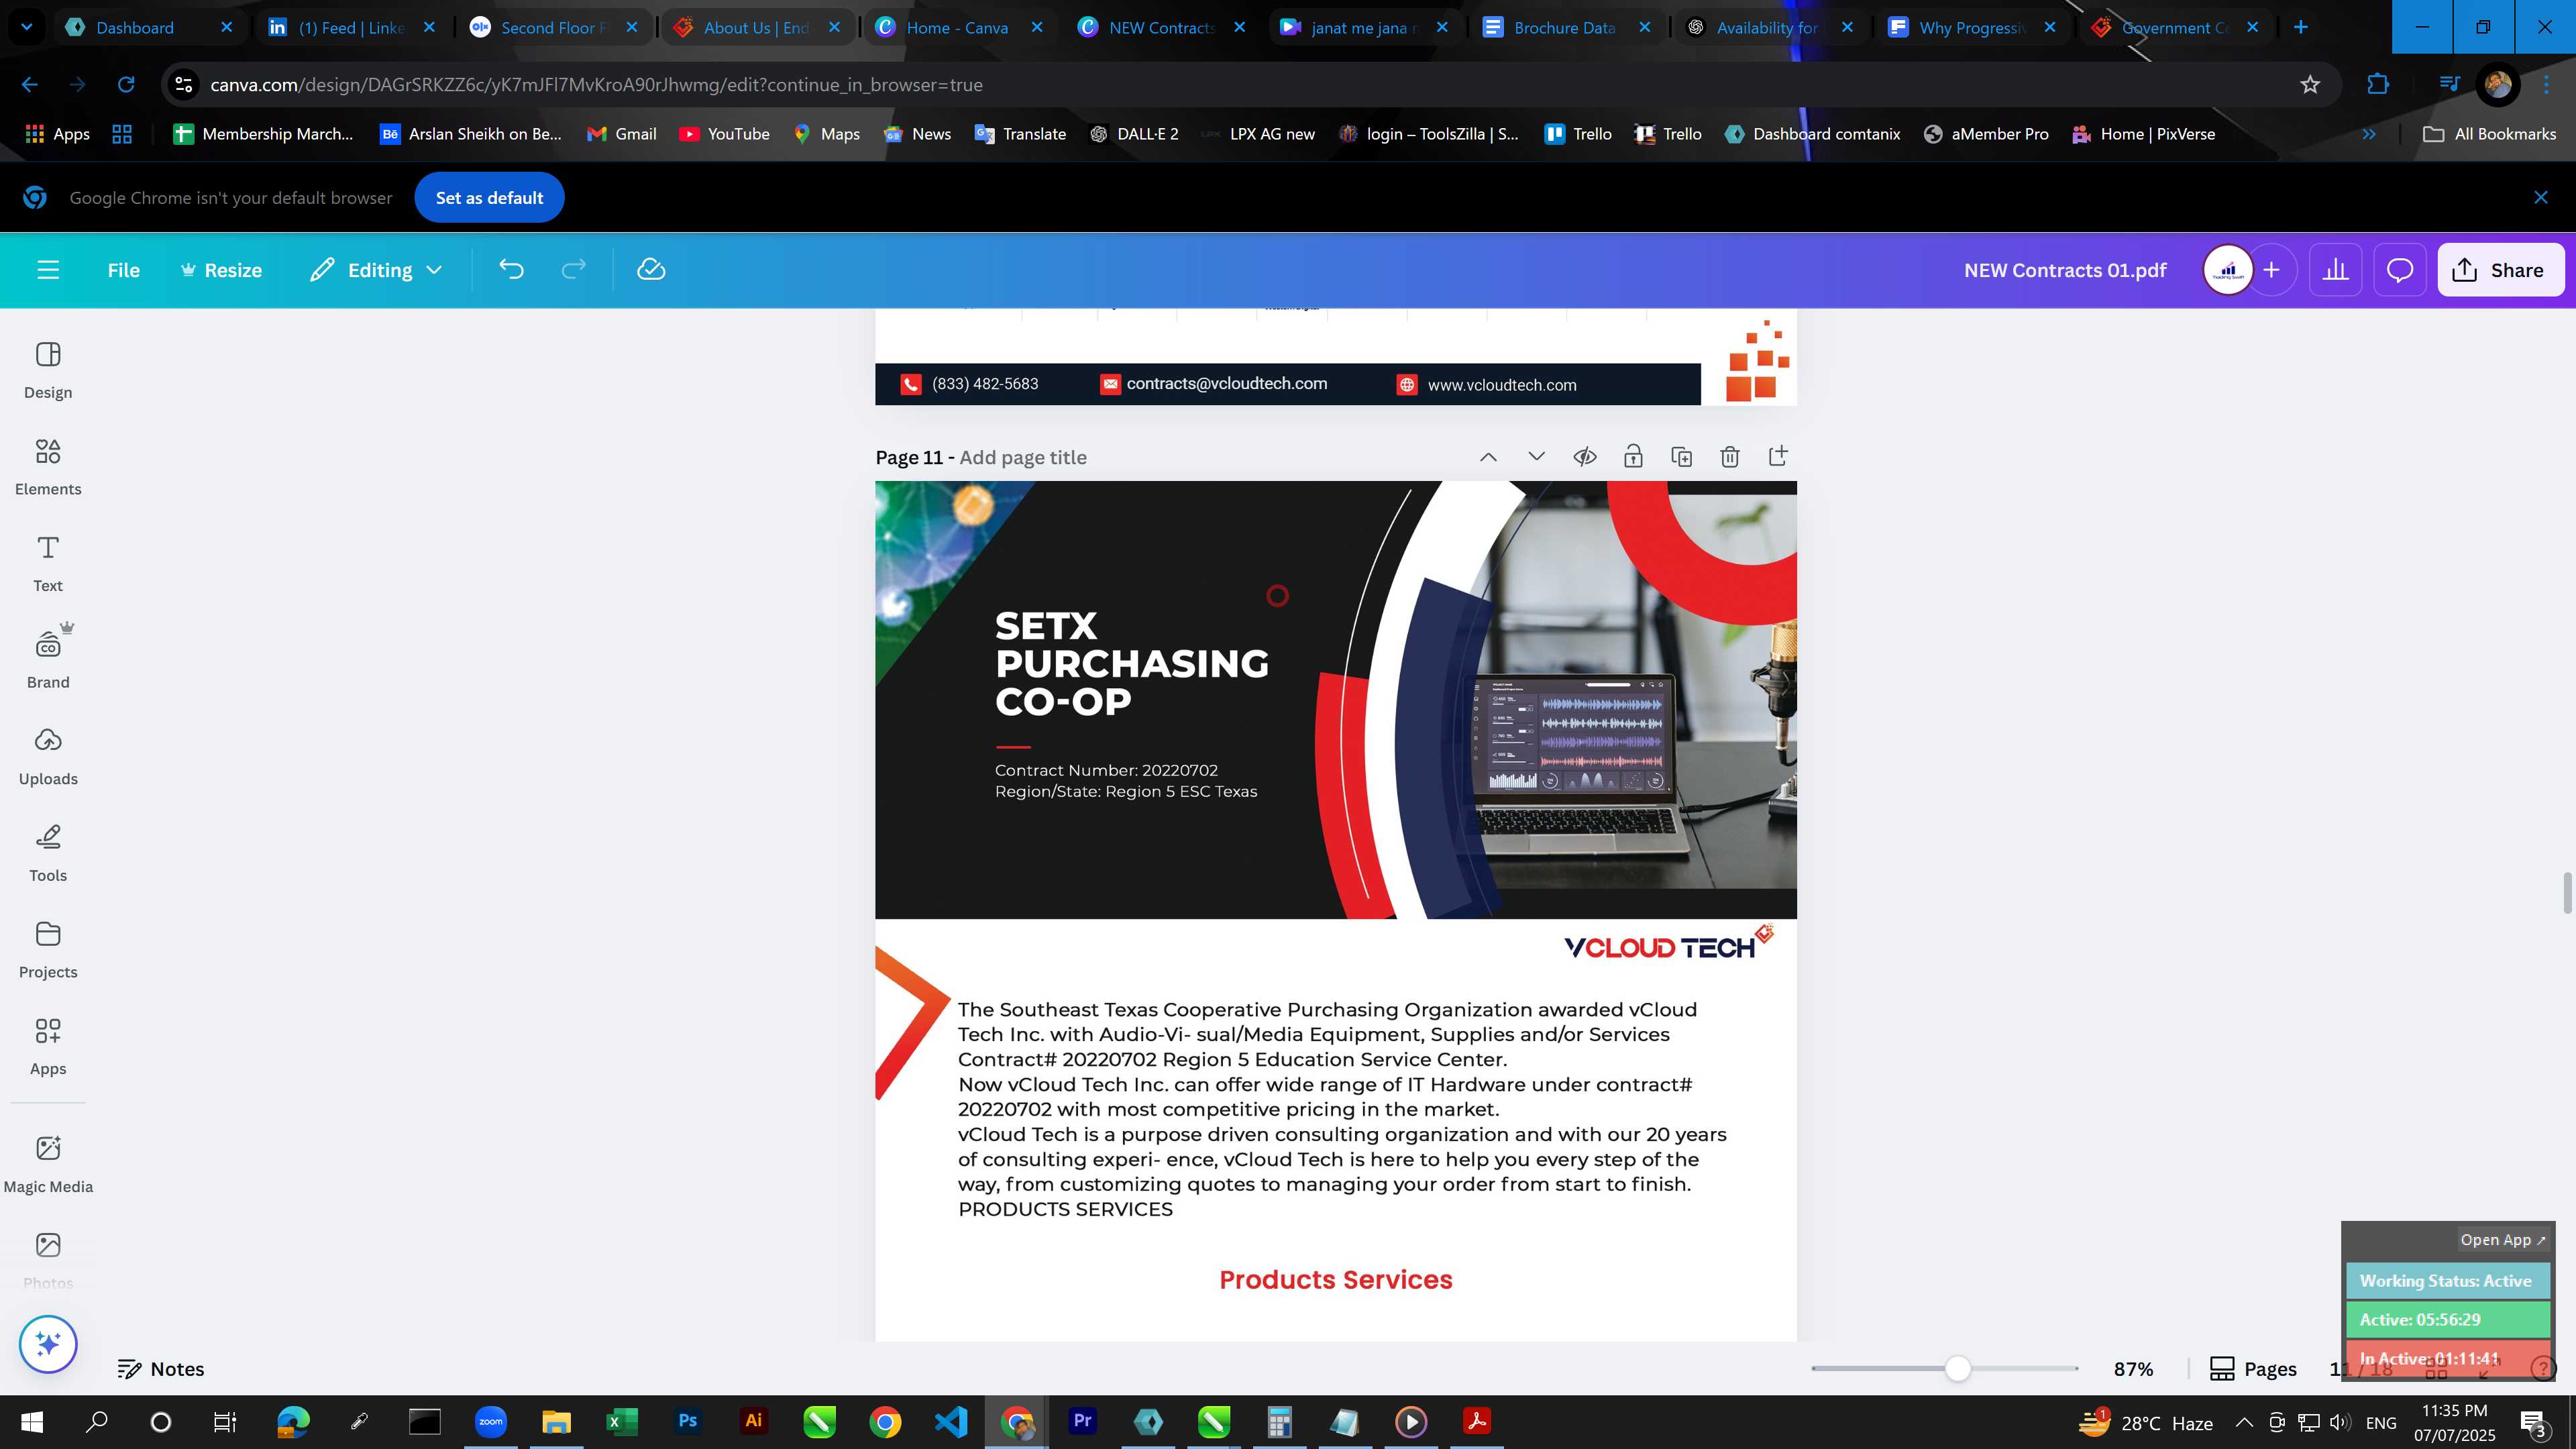Image resolution: width=2576 pixels, height=1449 pixels.
Task: Open the tab search dropdown arrow
Action: [x=27, y=27]
